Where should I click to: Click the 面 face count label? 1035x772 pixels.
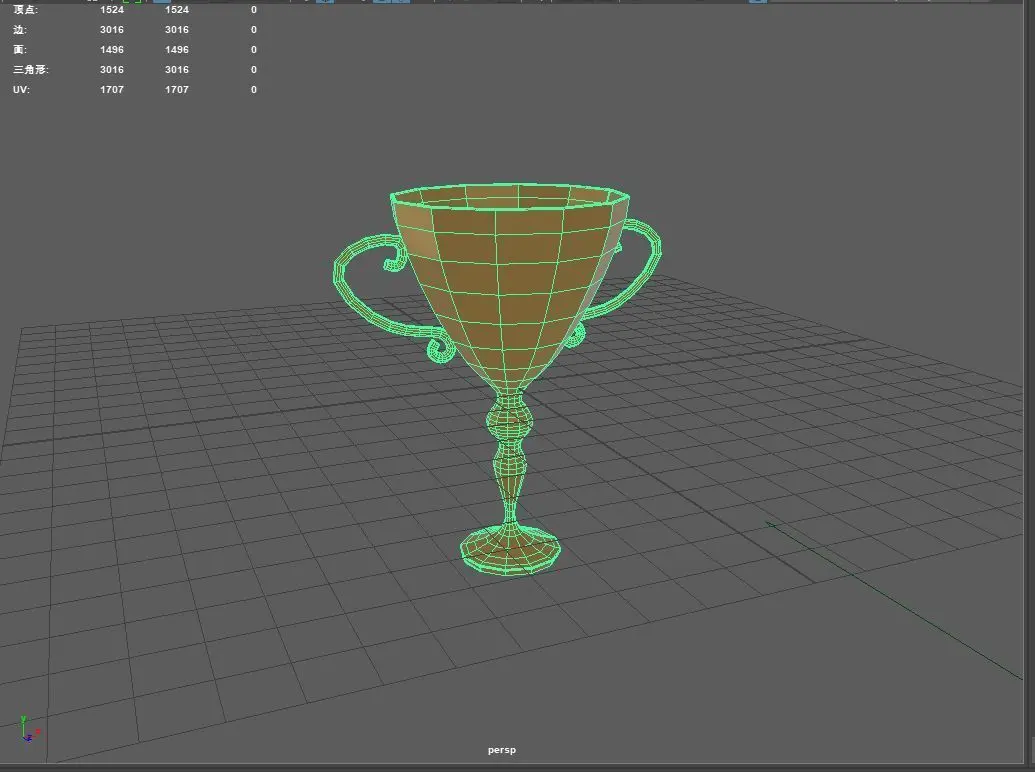point(20,49)
